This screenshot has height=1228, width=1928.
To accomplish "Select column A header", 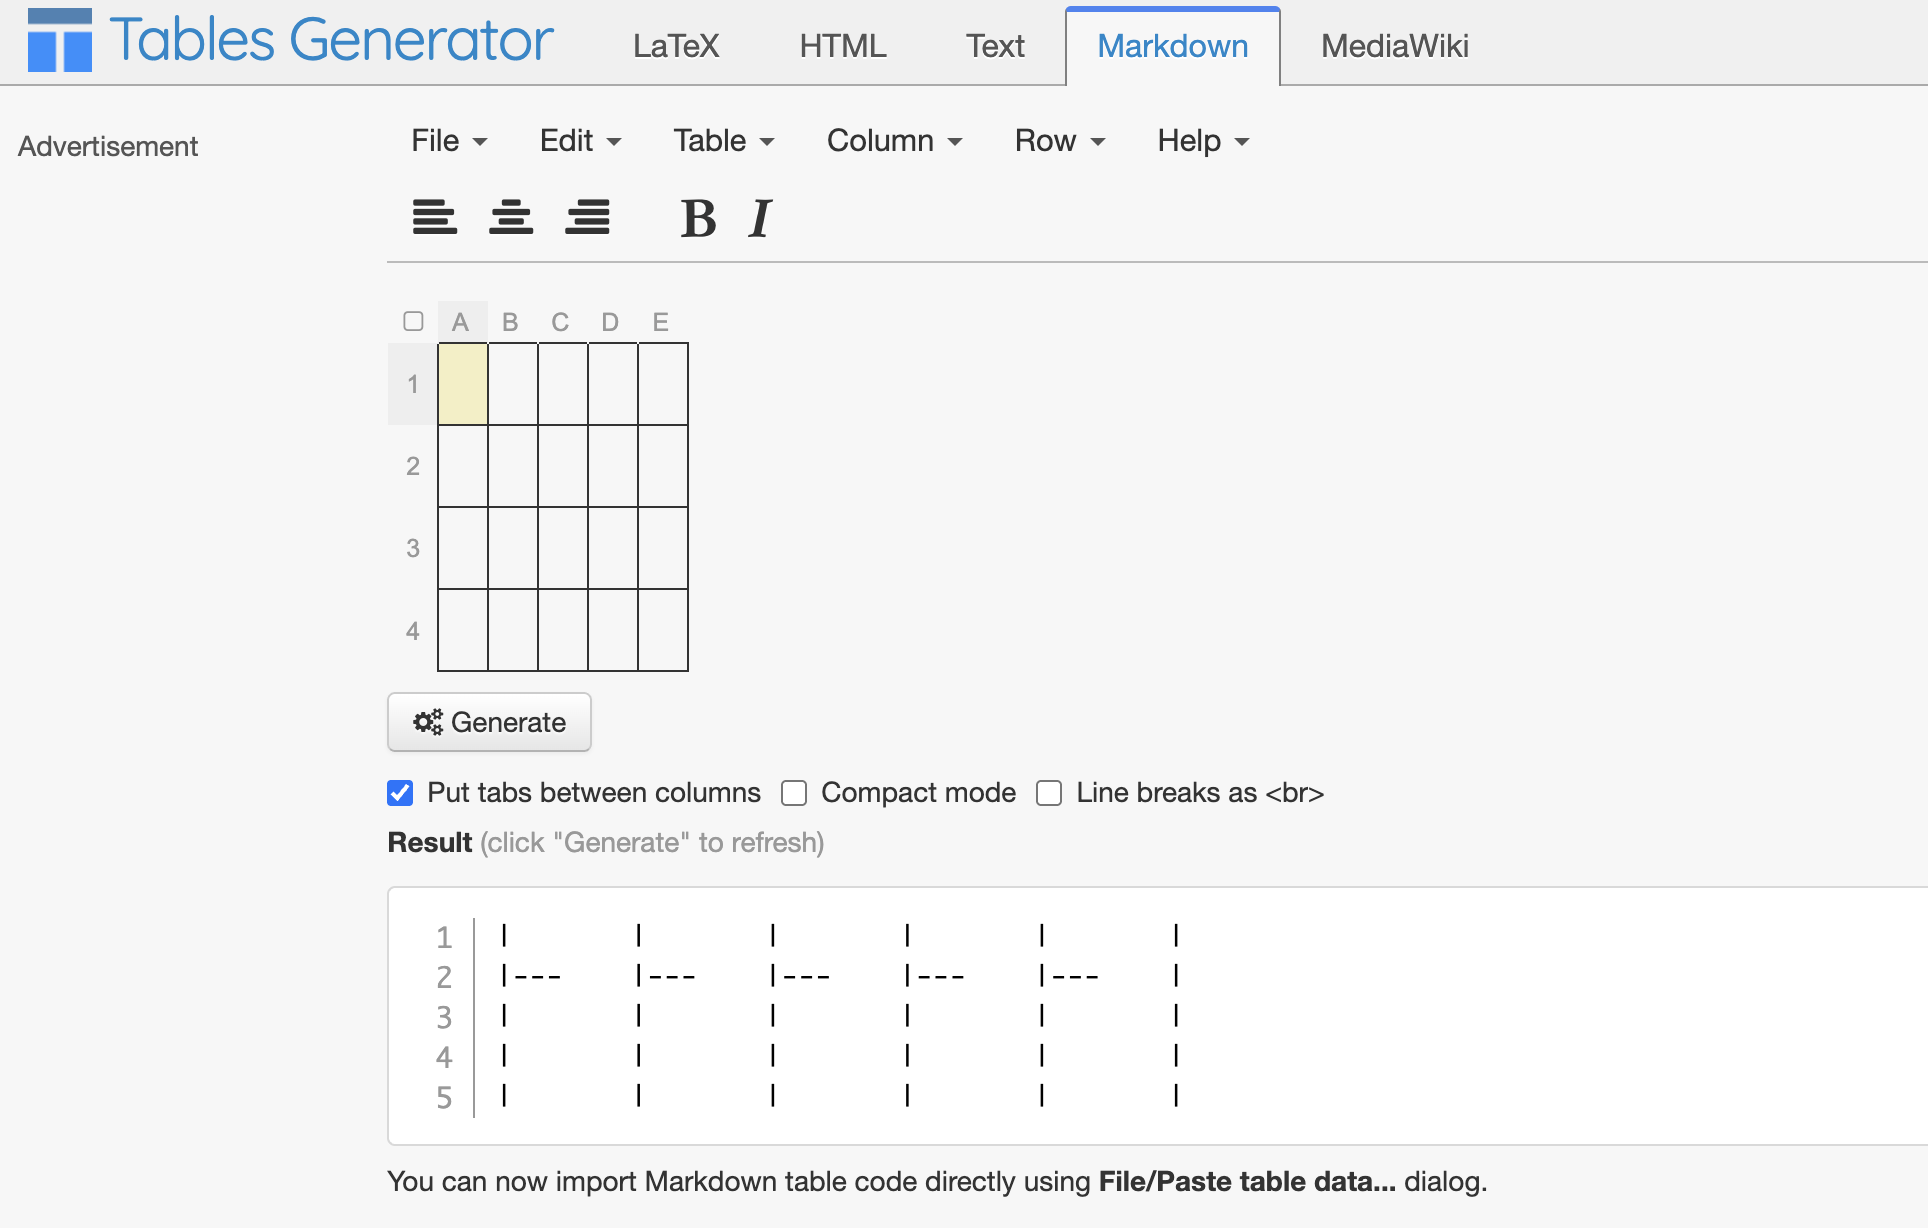I will pos(461,322).
